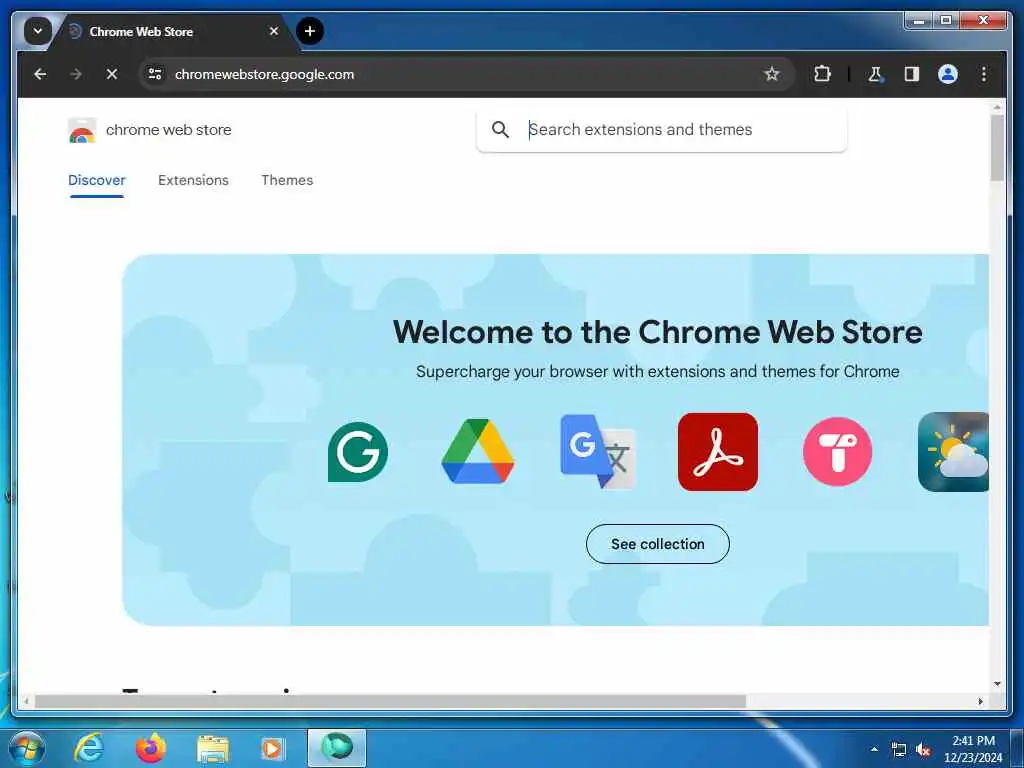Open the Windows Start menu
The height and width of the screenshot is (768, 1024).
pos(27,748)
